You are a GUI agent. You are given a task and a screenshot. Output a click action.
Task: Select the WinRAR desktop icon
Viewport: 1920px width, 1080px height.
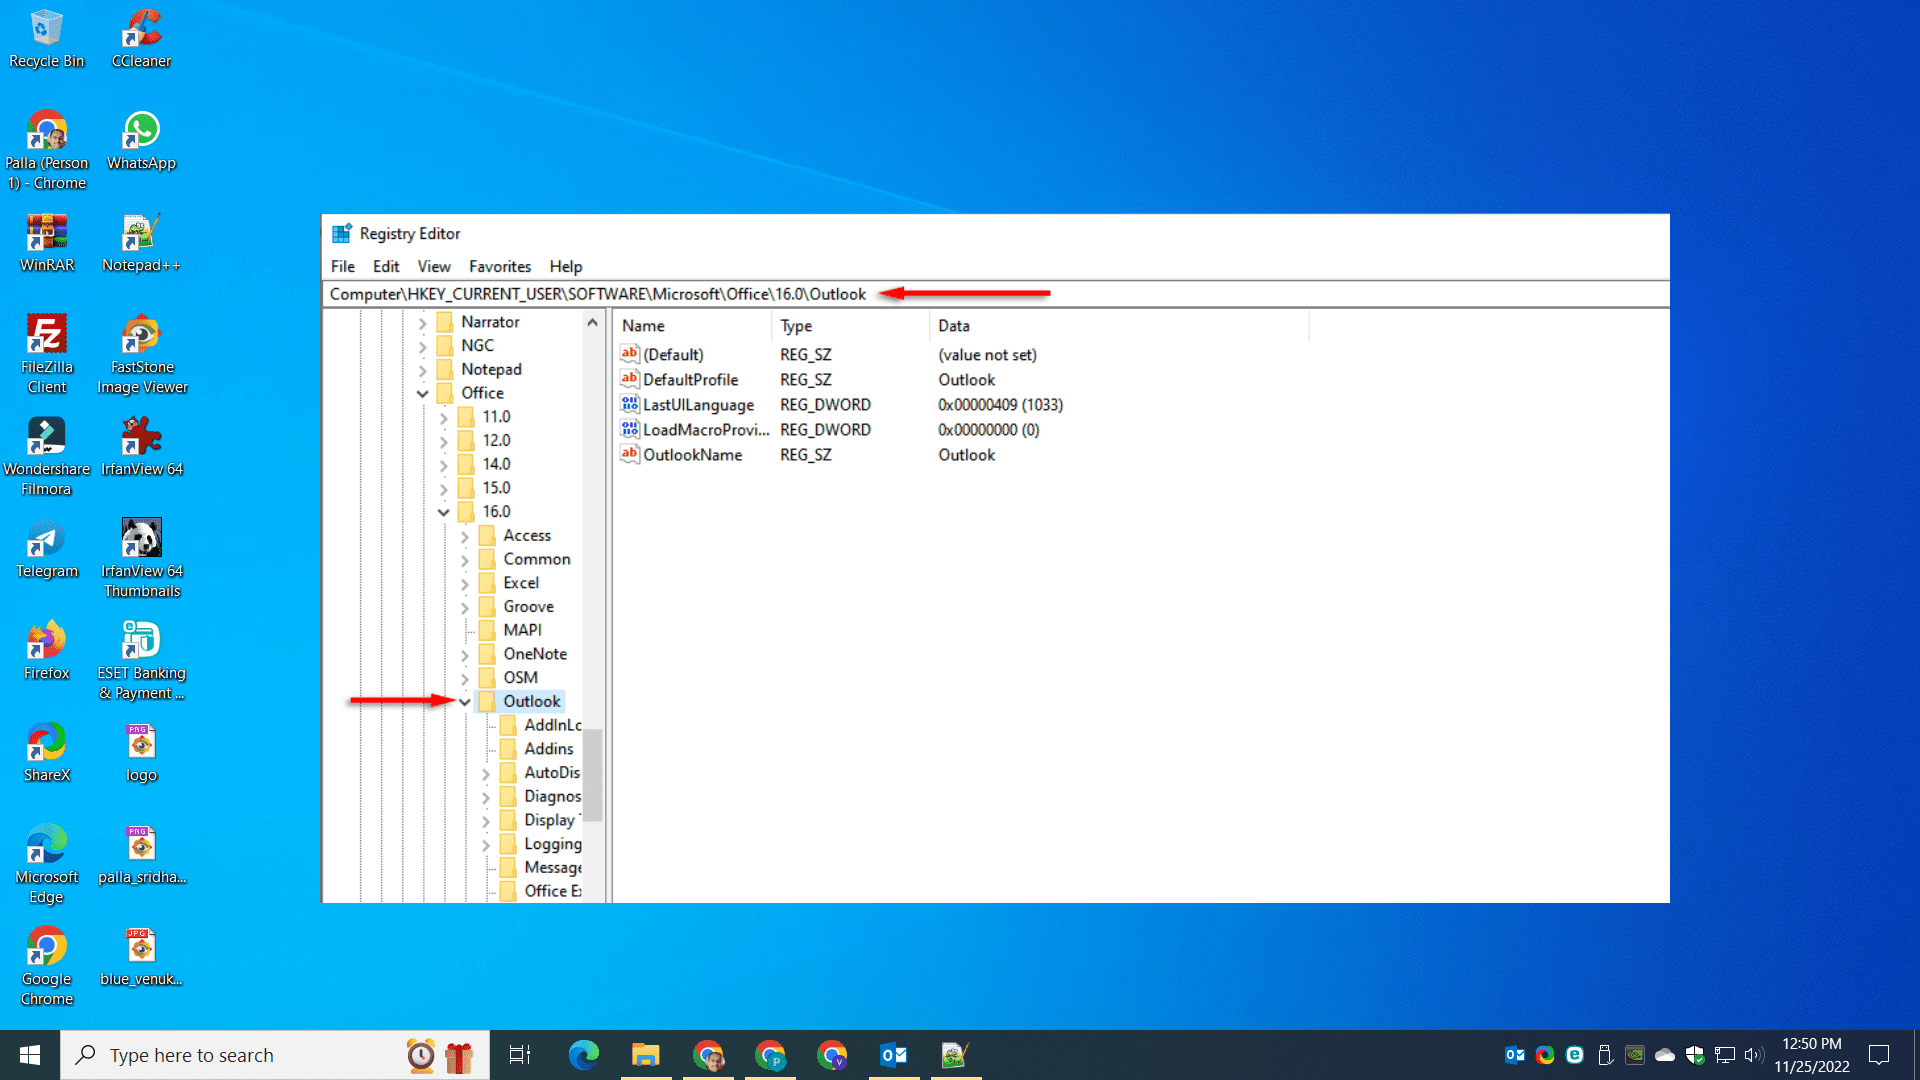47,243
